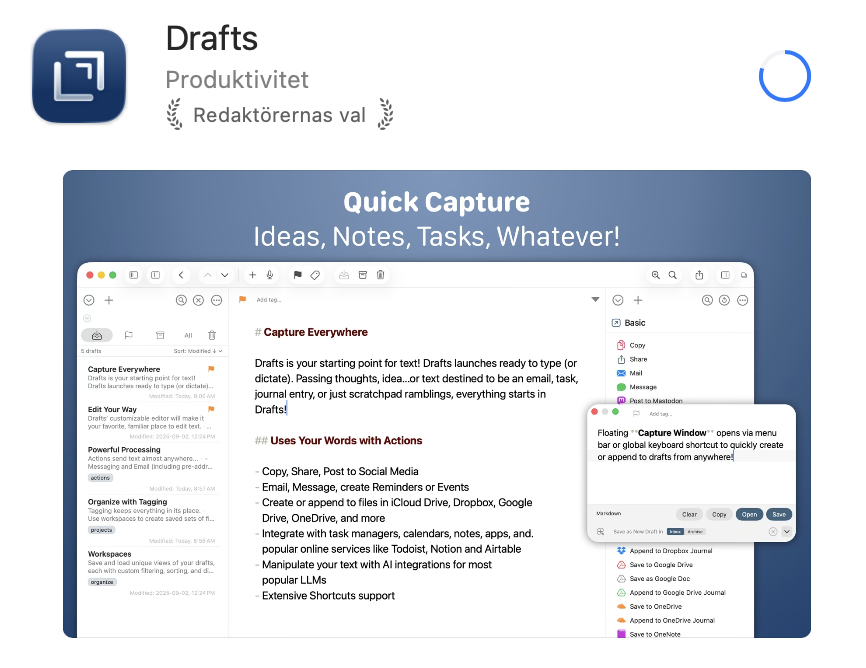The width and height of the screenshot is (866, 668).
Task: Select the Archive destination in capture window
Action: (695, 532)
